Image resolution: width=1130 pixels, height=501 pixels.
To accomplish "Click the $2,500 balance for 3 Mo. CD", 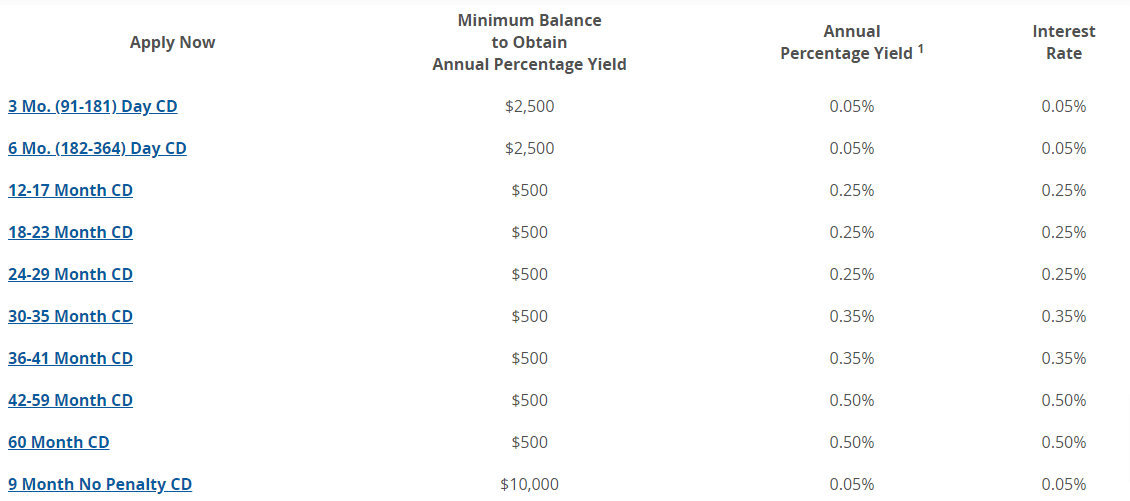I will pos(529,106).
